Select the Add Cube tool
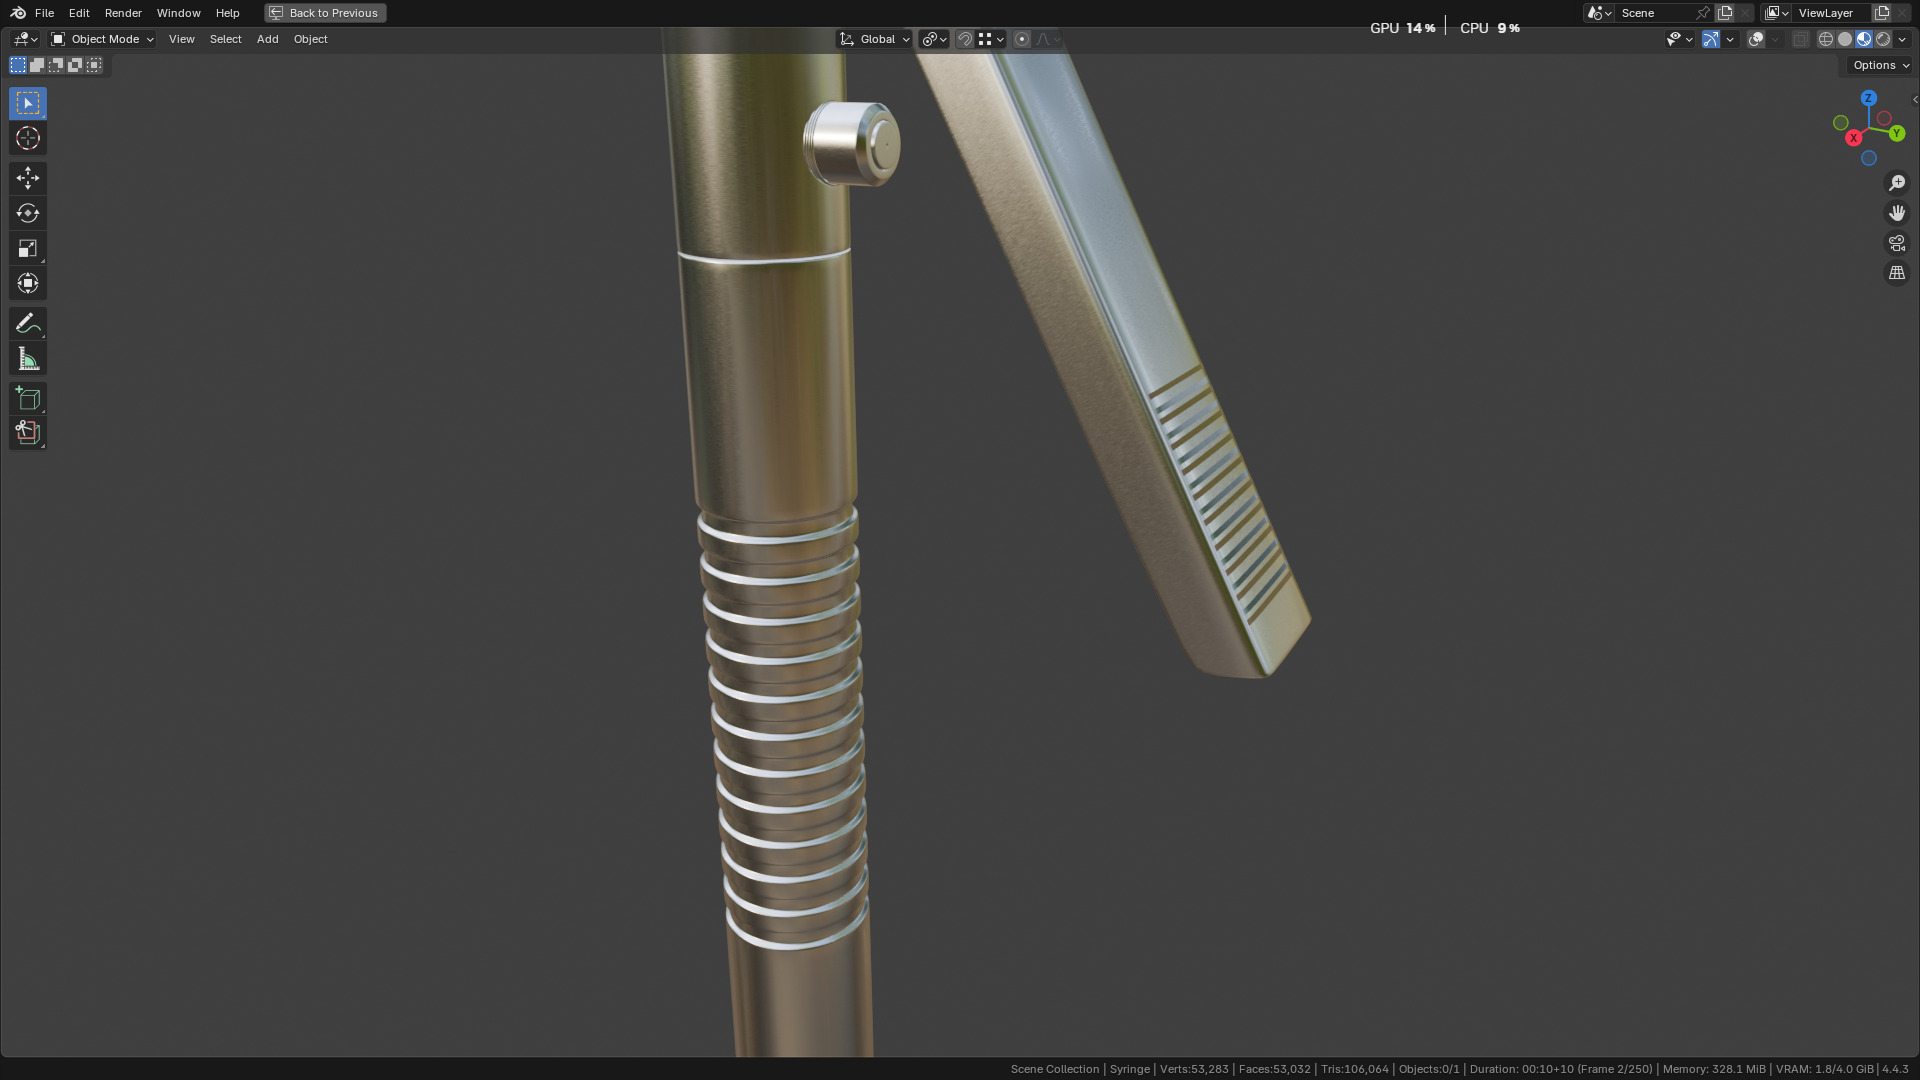1920x1080 pixels. (28, 398)
